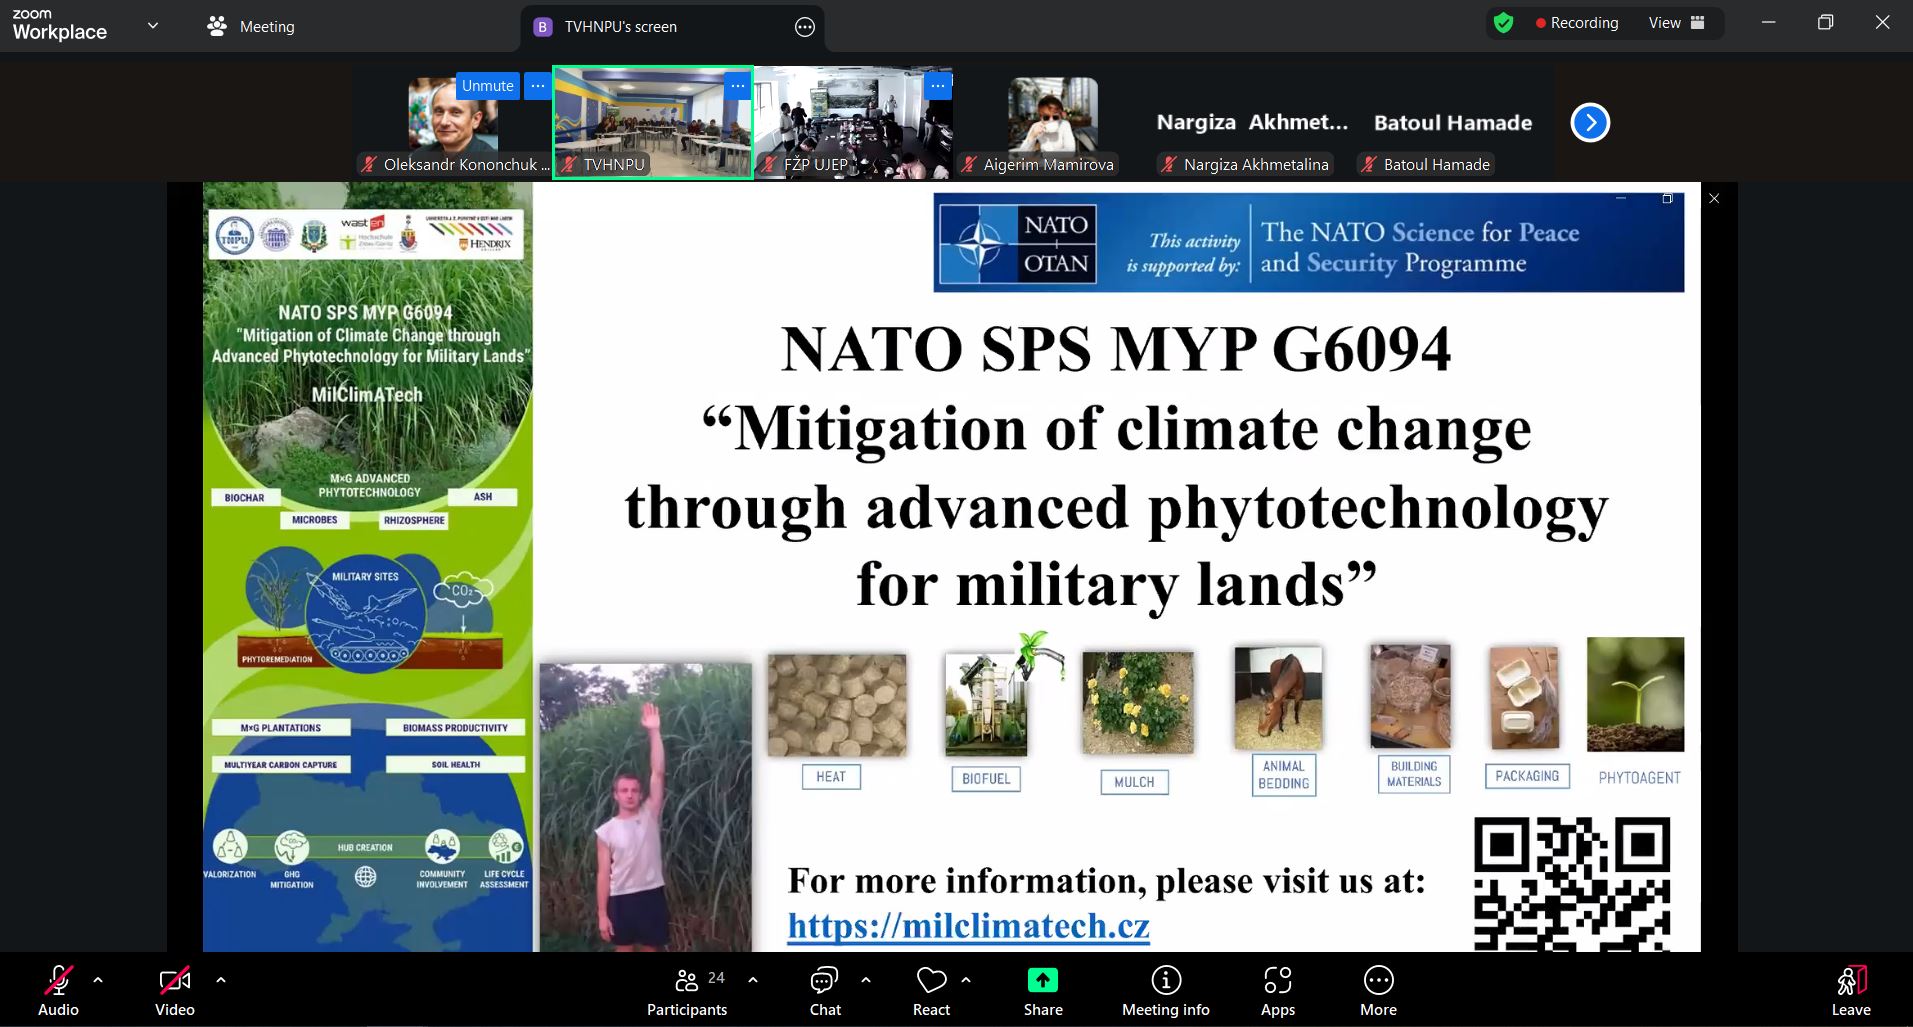The image size is (1913, 1027).
Task: Select FŽP UJEP participant video thumbnail
Action: pyautogui.click(x=853, y=123)
